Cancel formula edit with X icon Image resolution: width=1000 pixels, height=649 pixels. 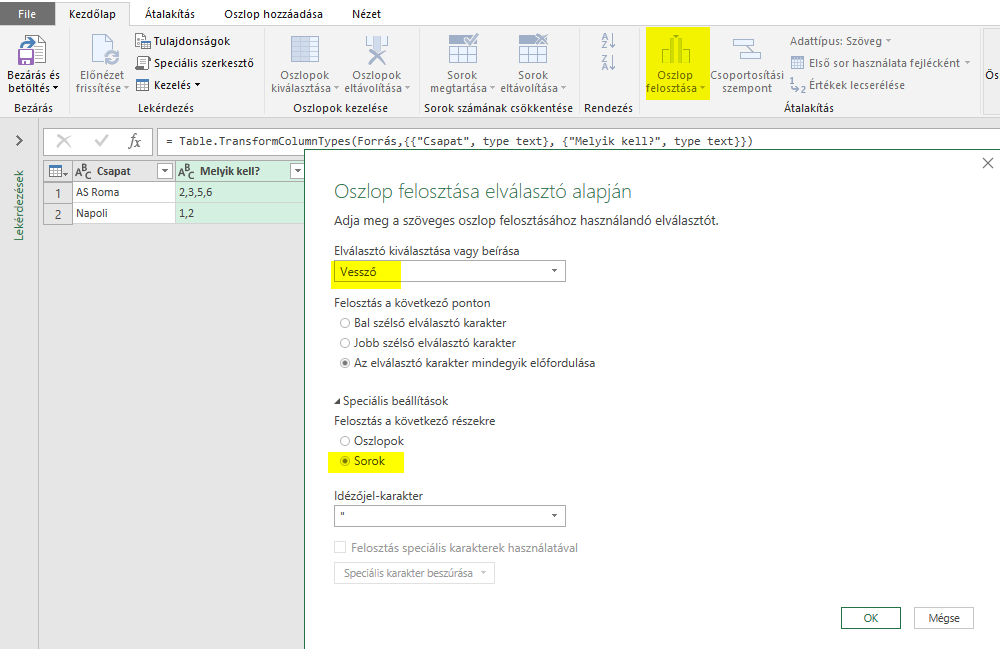(64, 141)
